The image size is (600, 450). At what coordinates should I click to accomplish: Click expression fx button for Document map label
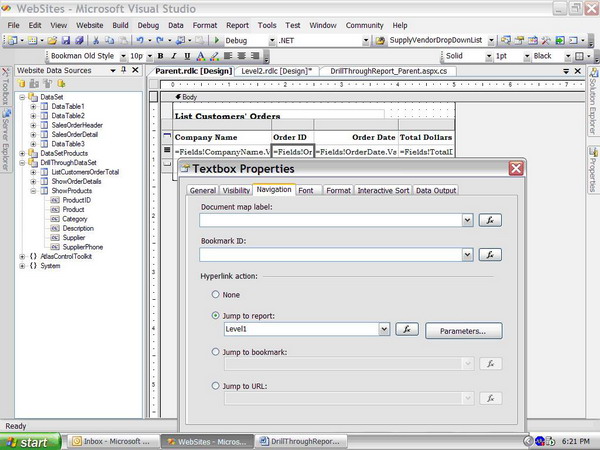[490, 220]
